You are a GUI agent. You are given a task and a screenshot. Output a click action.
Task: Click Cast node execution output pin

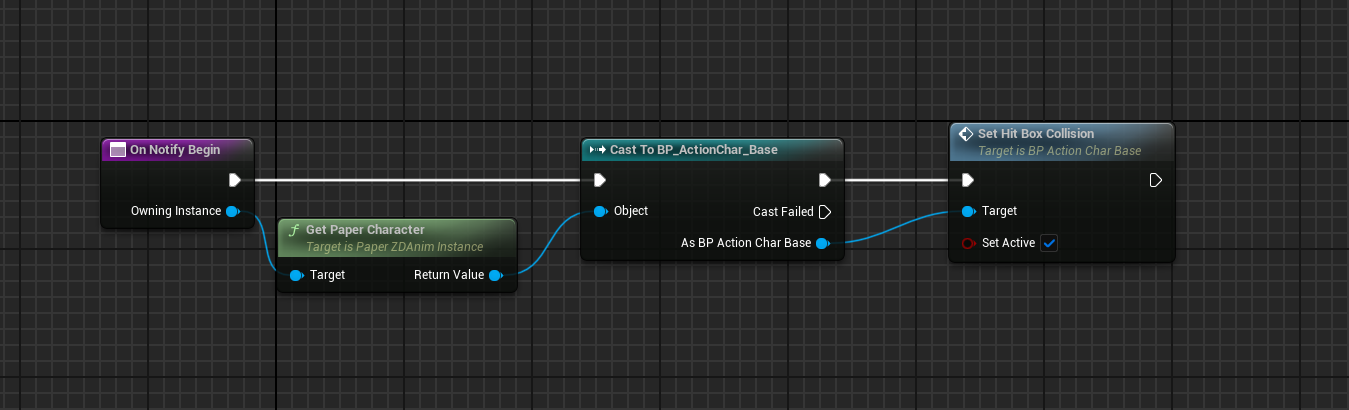tap(825, 180)
